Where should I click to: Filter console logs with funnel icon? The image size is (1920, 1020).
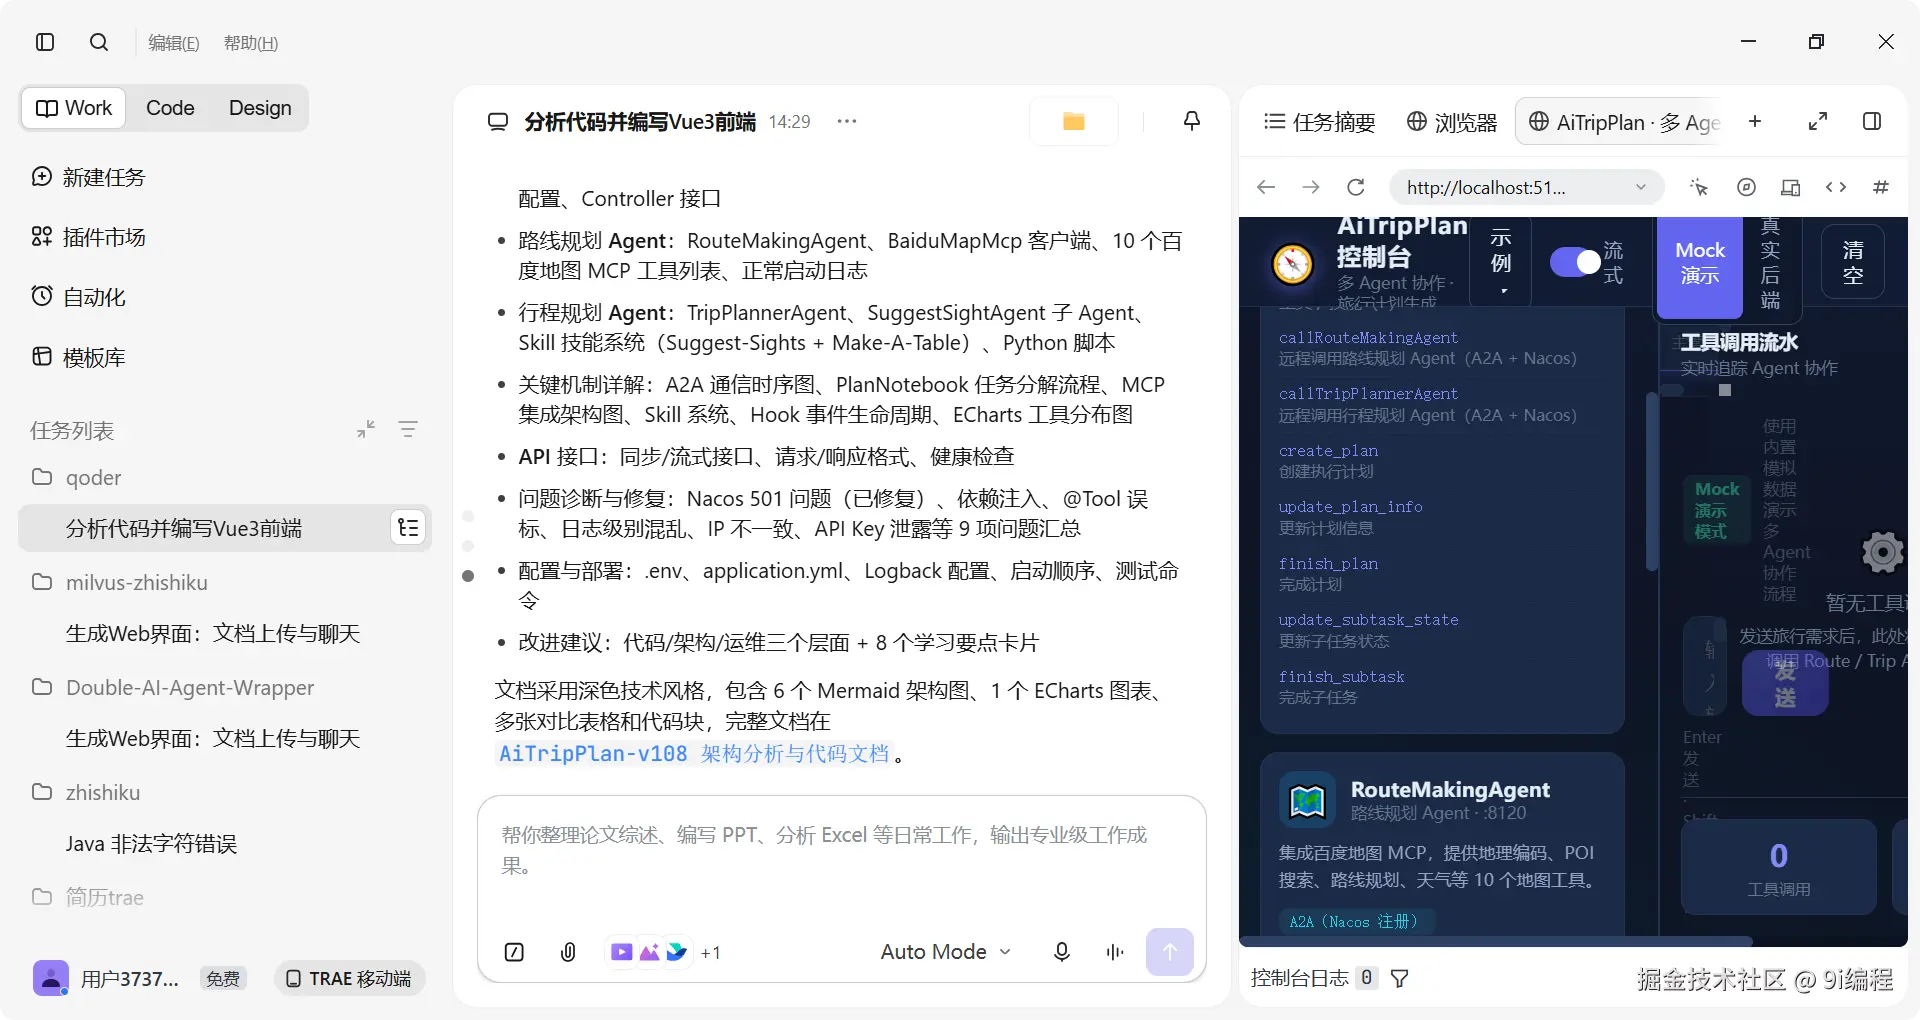1400,978
